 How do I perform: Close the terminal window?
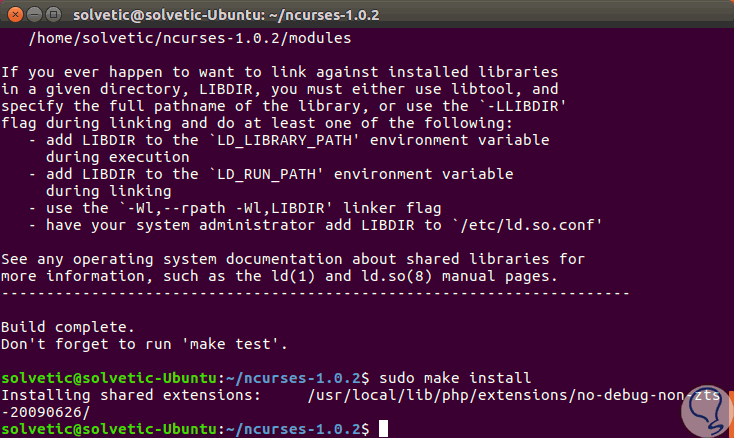(14, 13)
